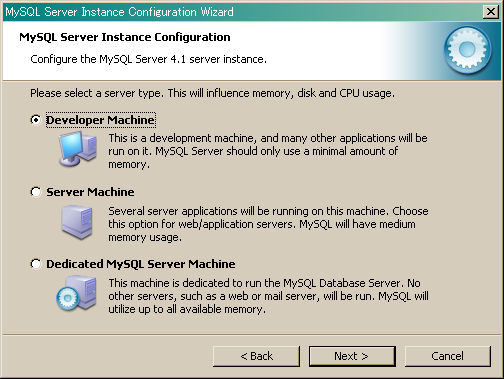Click the wizard title bar text
The height and width of the screenshot is (379, 504).
pos(119,12)
